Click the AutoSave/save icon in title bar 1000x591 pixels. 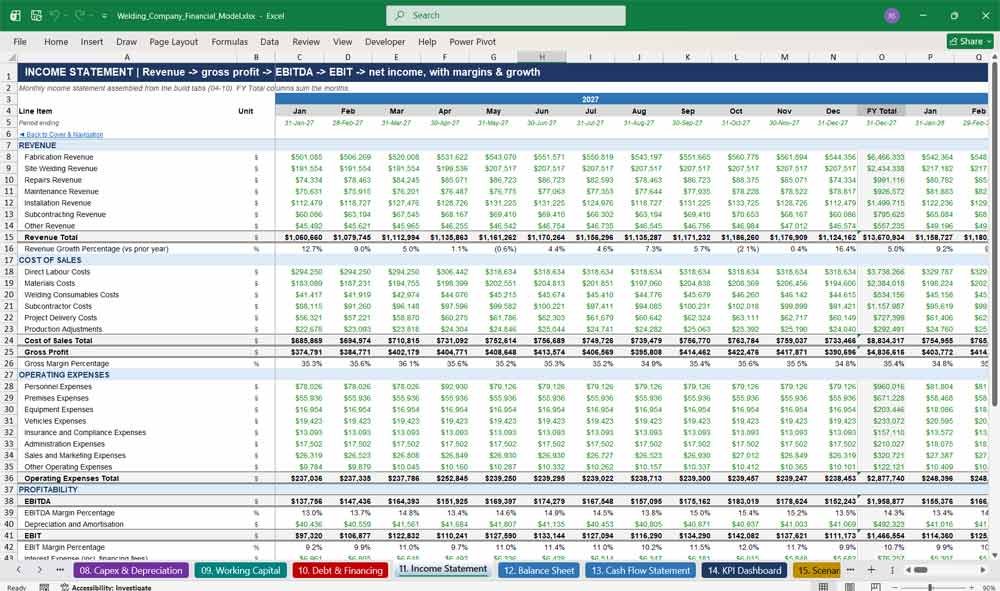(36, 15)
